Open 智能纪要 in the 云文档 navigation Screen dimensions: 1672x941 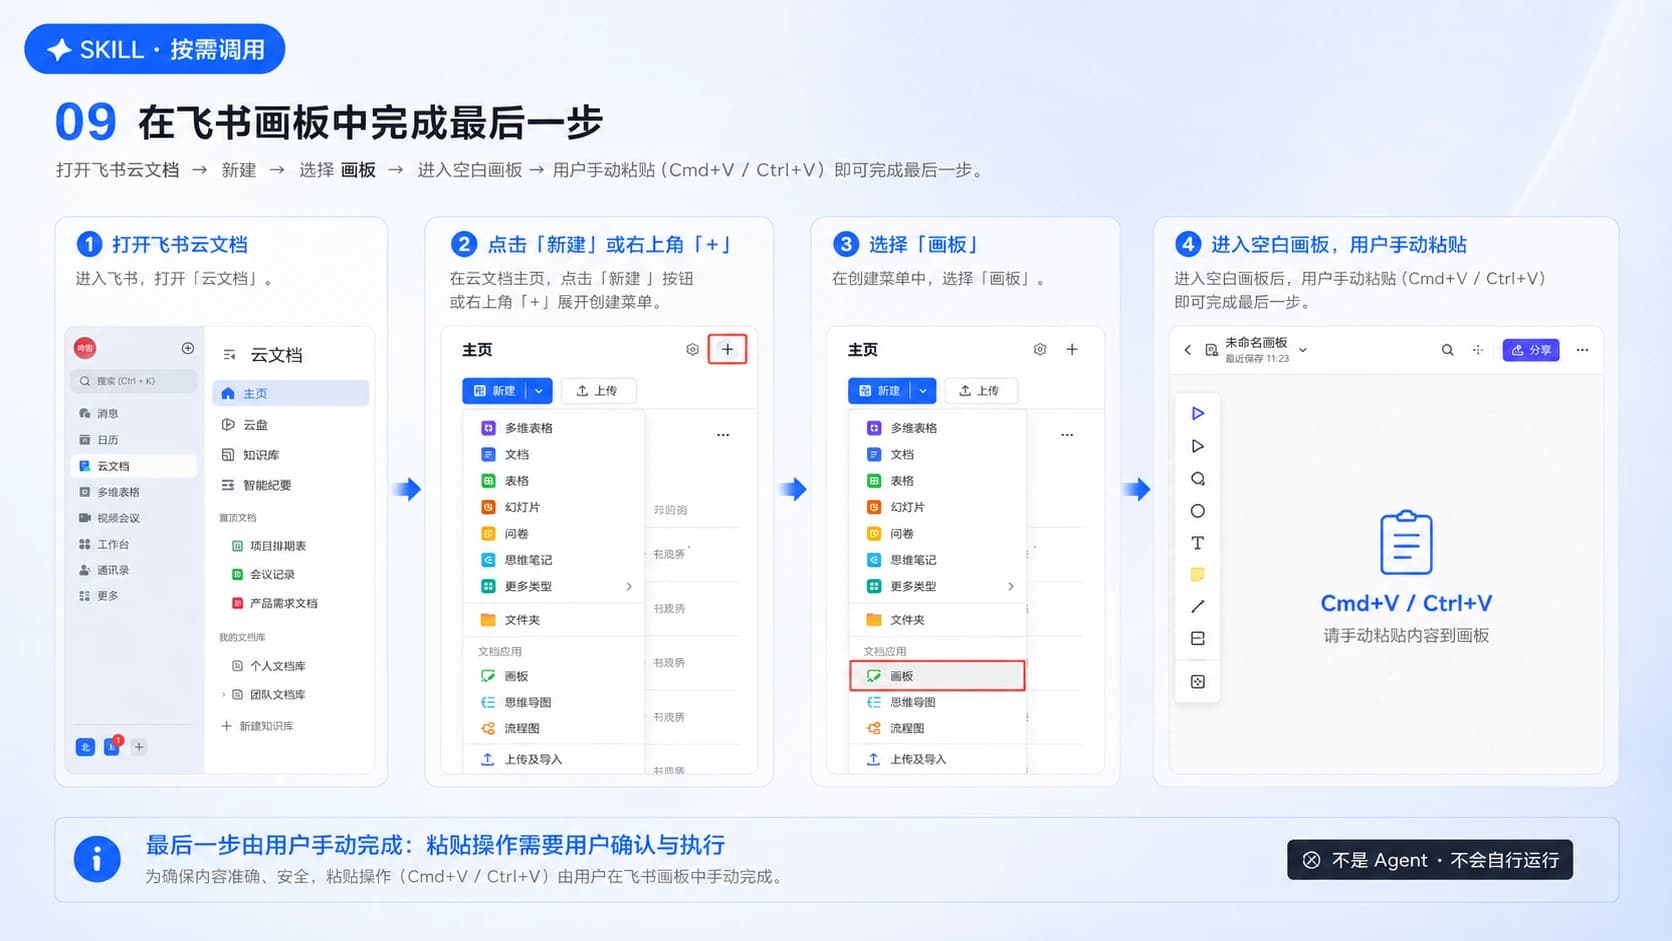(x=256, y=485)
